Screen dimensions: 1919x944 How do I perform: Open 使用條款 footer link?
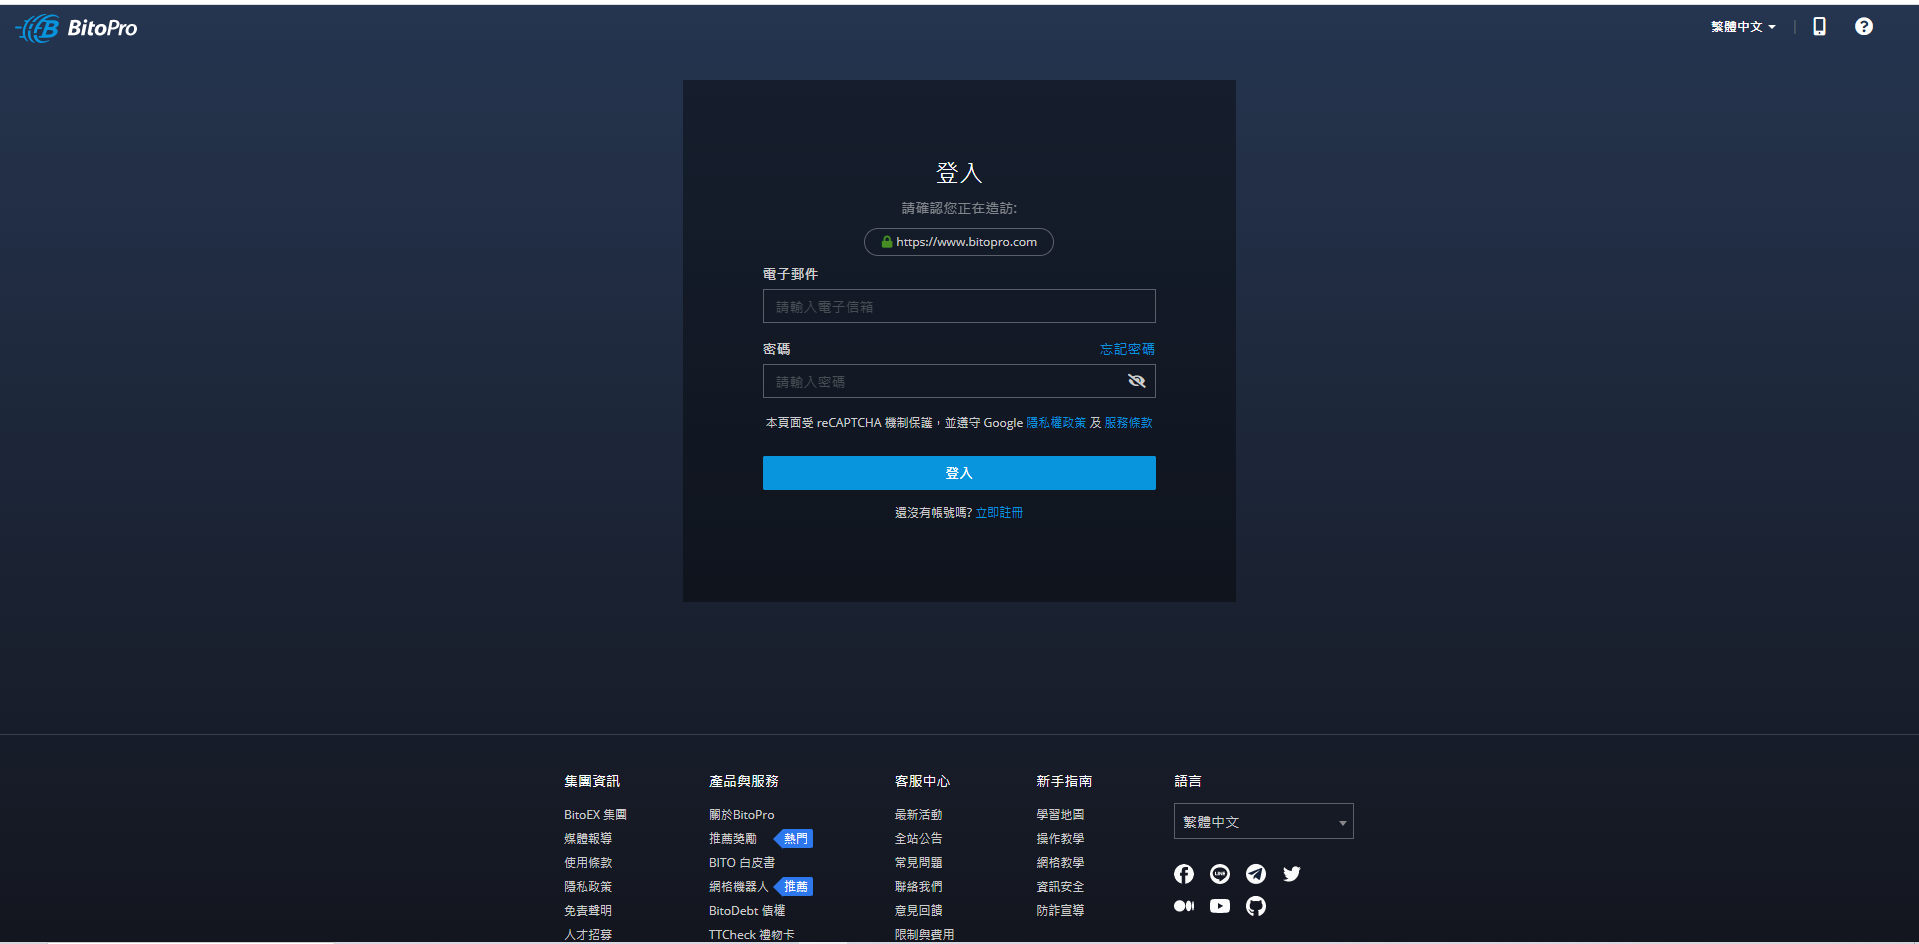[588, 863]
